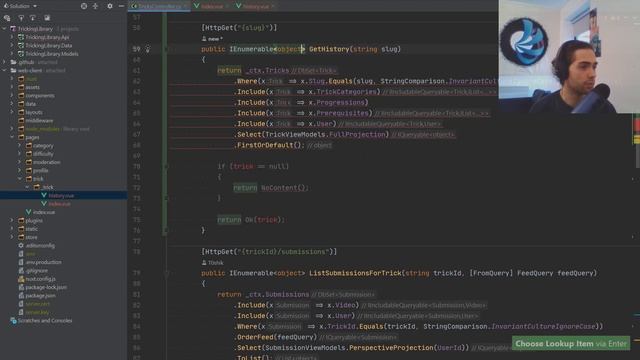
Task: Select the middleware folder
Action: (36, 120)
